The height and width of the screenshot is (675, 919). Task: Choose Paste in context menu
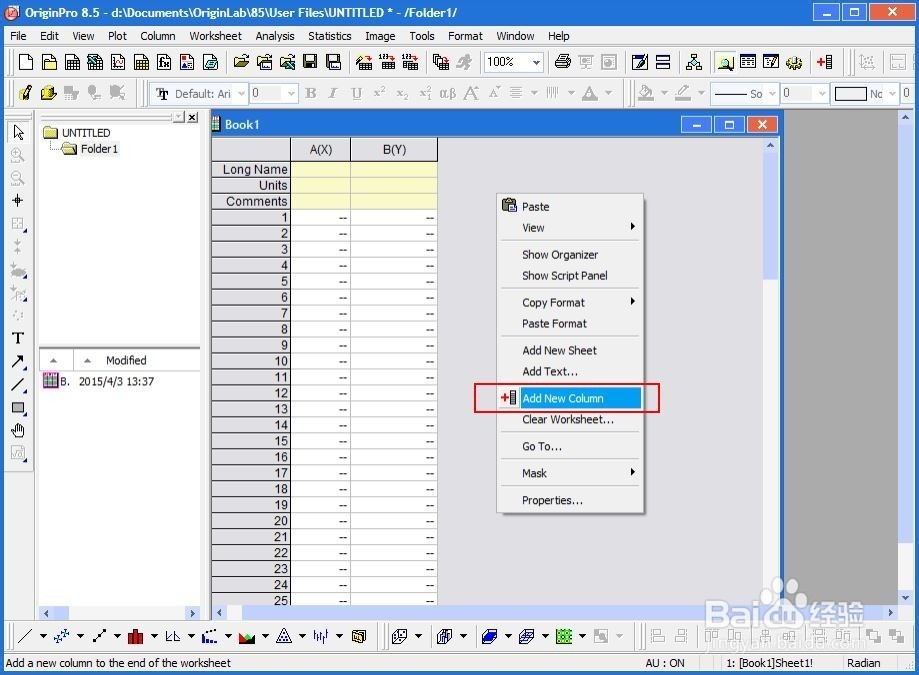(570, 206)
